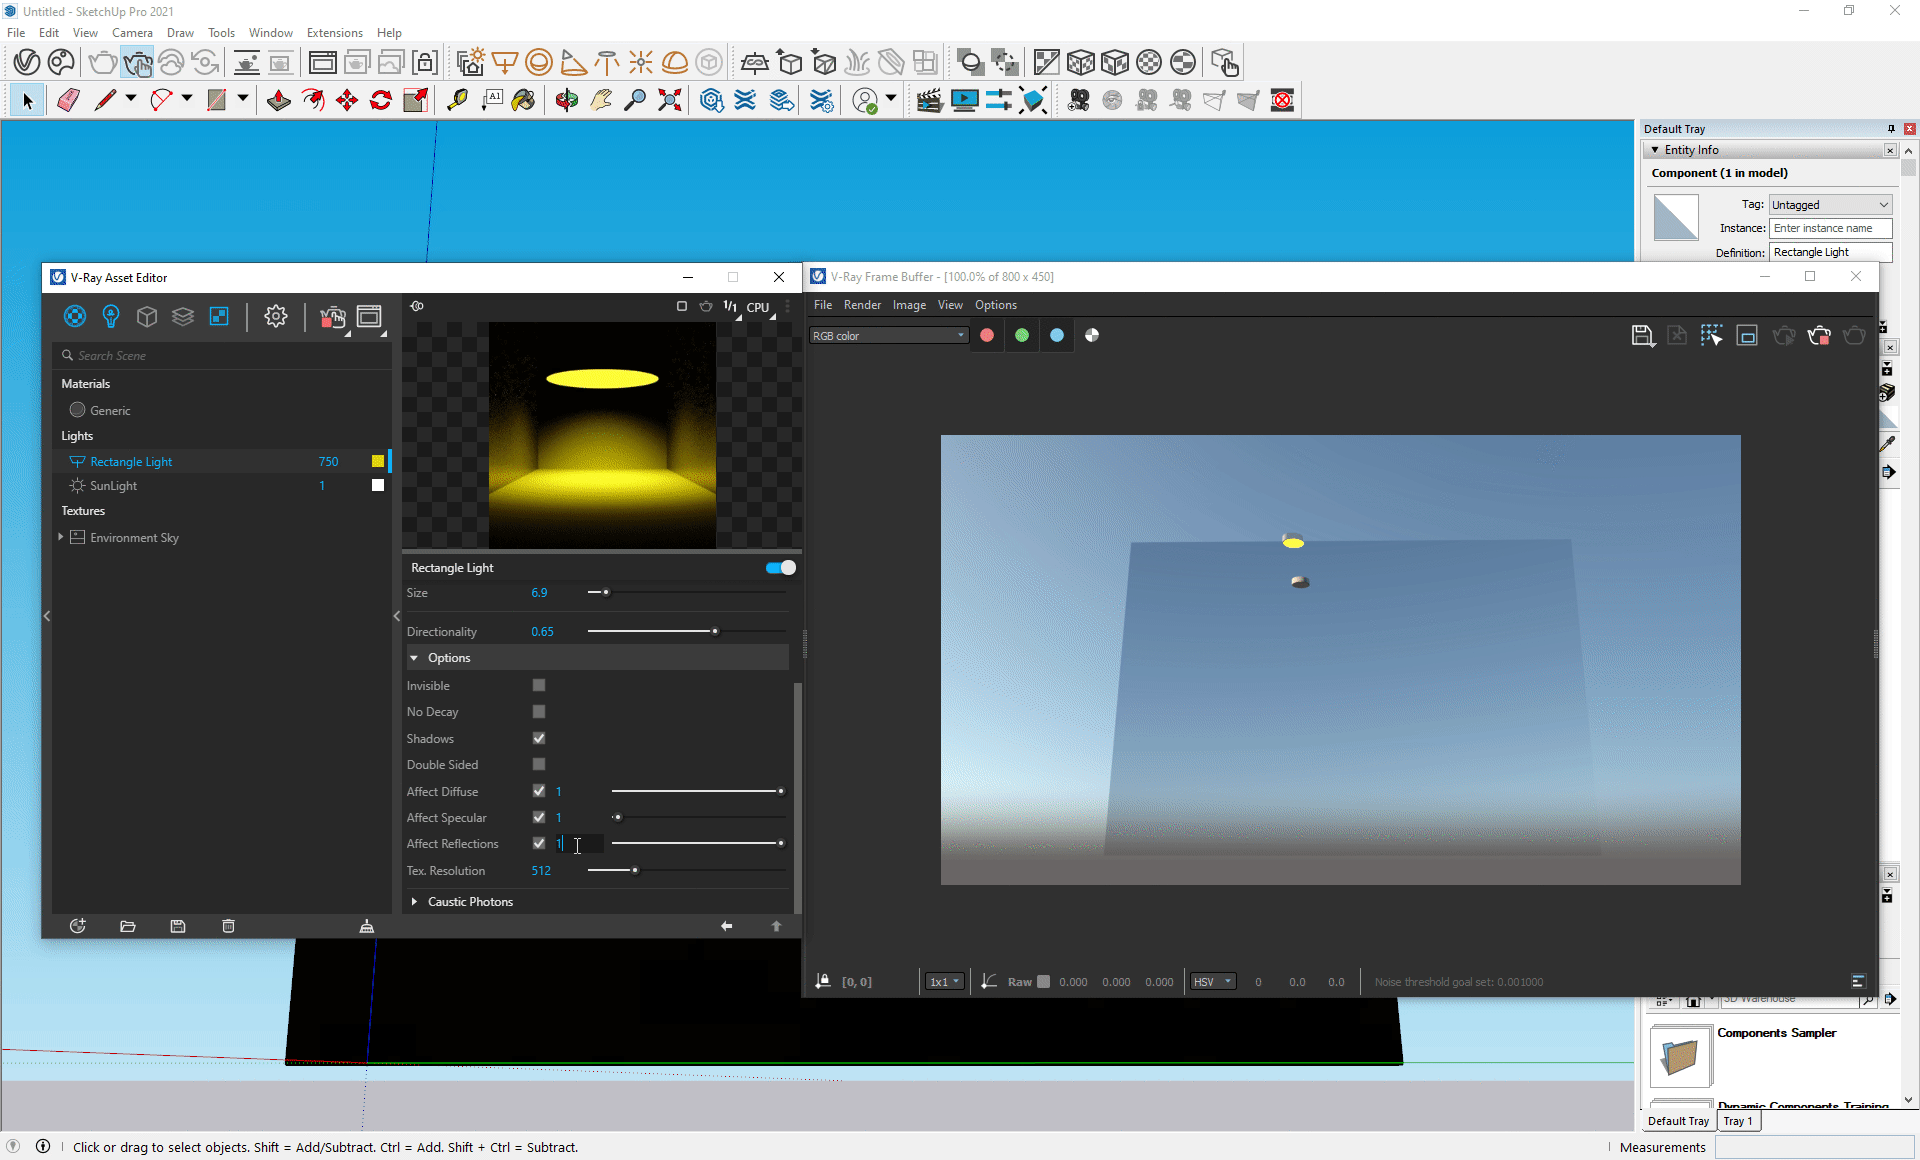The image size is (1920, 1160).
Task: Select the Rectangle Light in lights list
Action: pyautogui.click(x=132, y=461)
